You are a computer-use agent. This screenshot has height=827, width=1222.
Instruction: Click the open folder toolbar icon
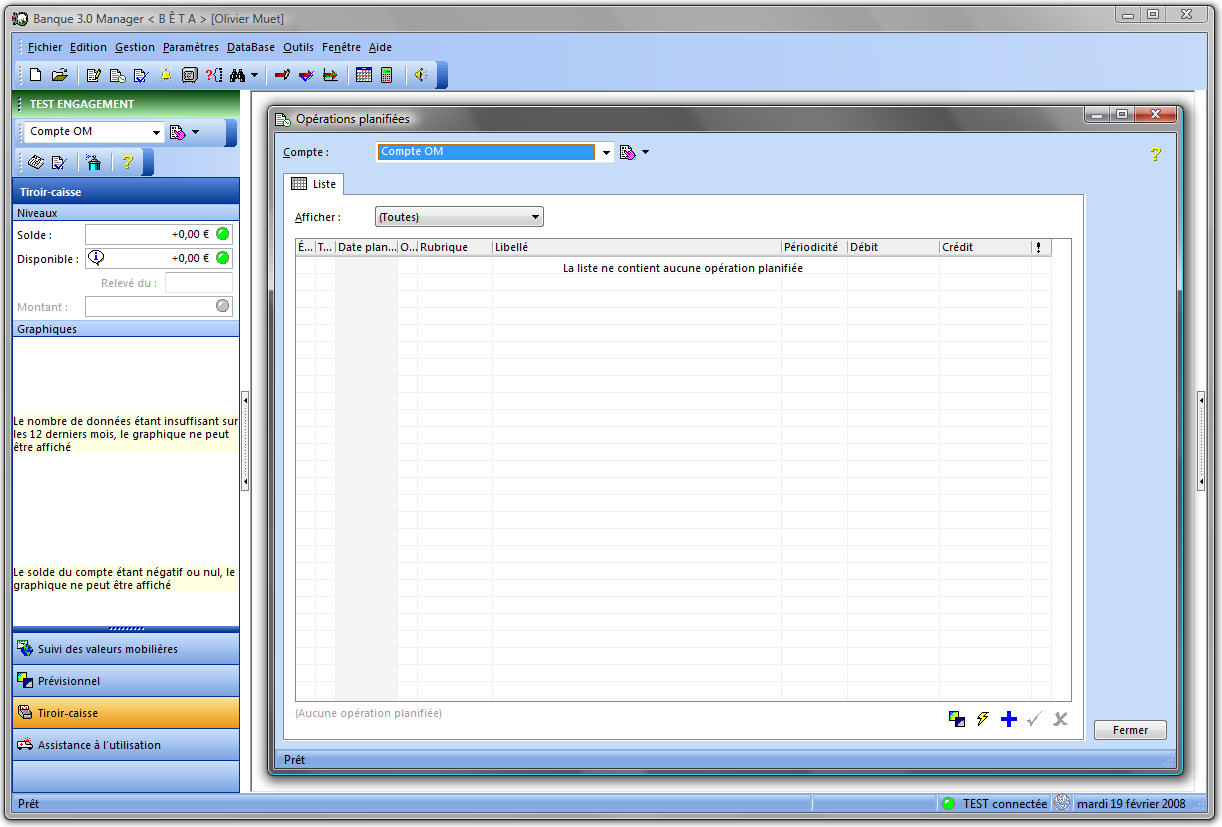[59, 75]
